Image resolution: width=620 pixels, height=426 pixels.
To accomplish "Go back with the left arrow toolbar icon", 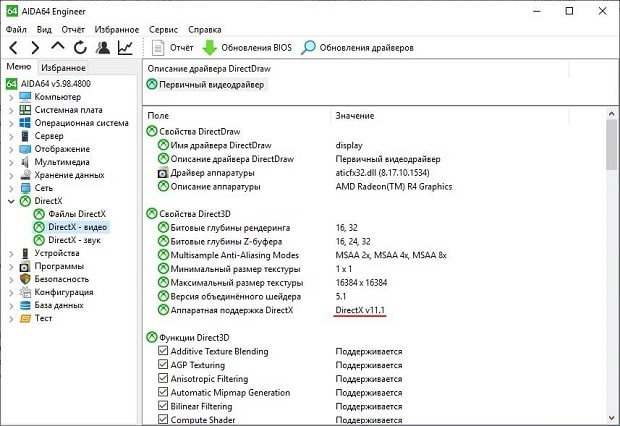I will [x=13, y=48].
